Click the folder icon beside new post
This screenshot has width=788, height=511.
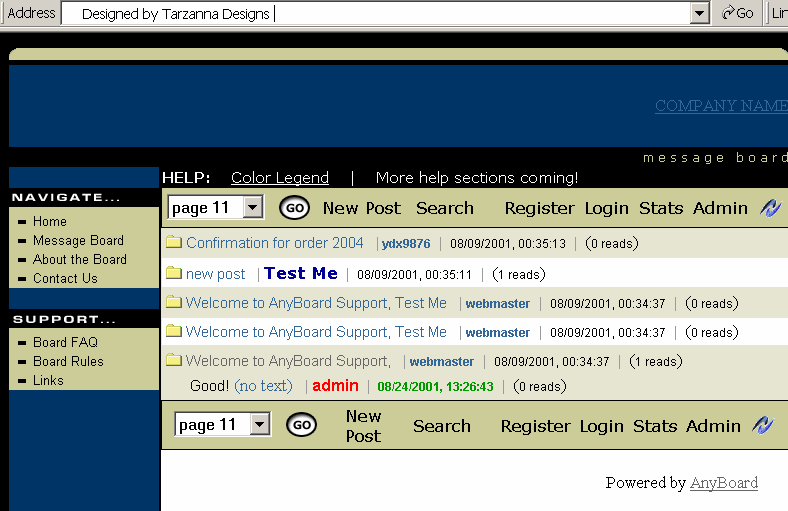(x=174, y=273)
